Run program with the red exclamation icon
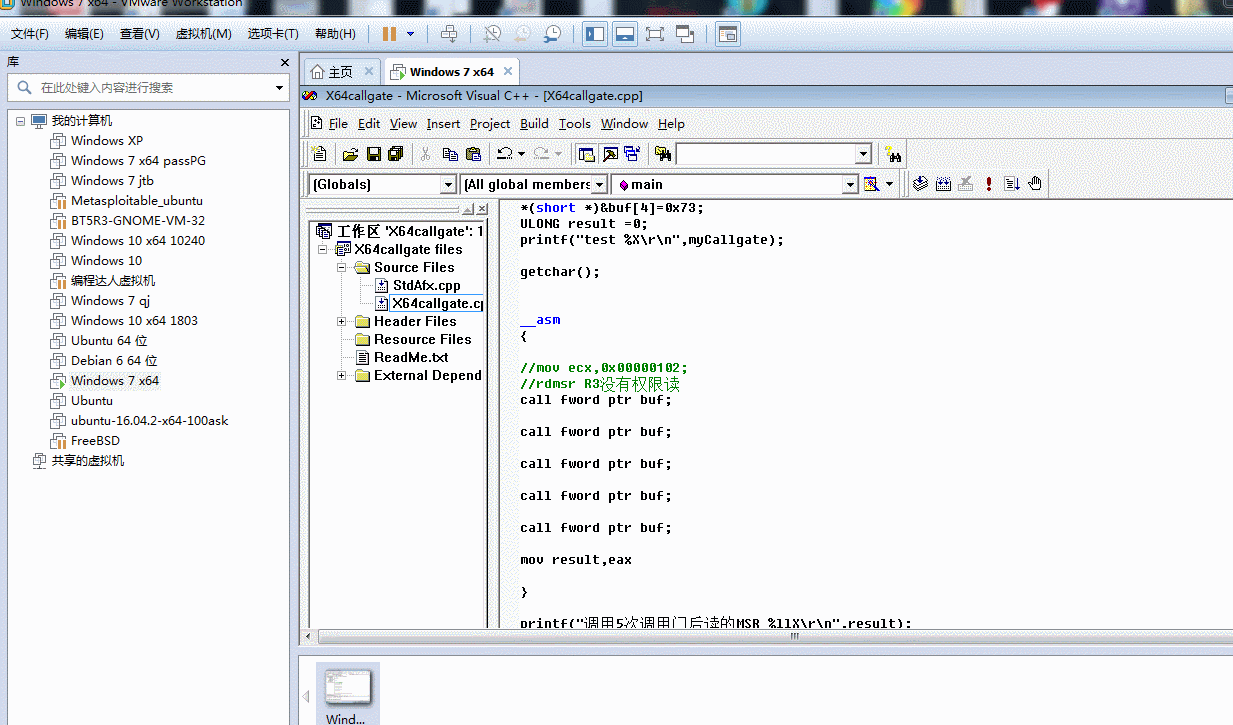 click(x=989, y=184)
